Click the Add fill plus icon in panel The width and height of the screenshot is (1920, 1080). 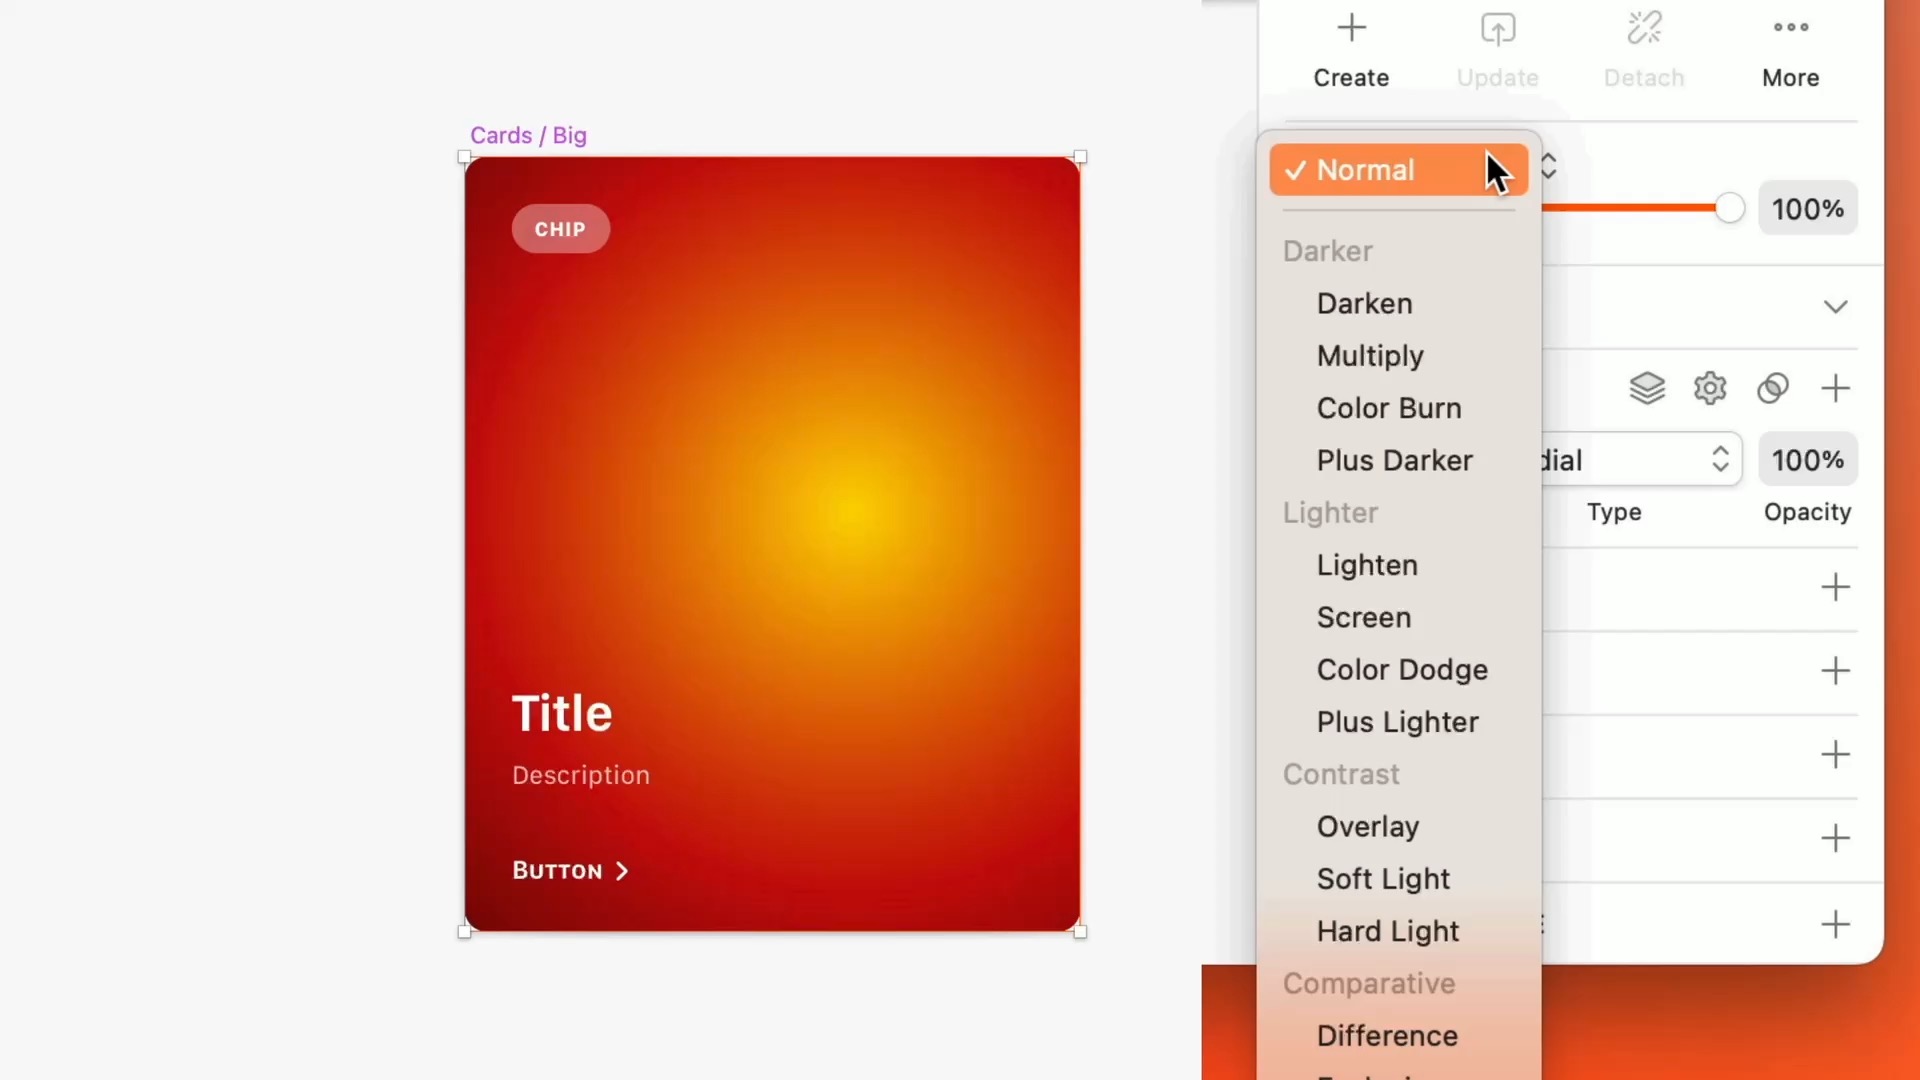(x=1834, y=386)
